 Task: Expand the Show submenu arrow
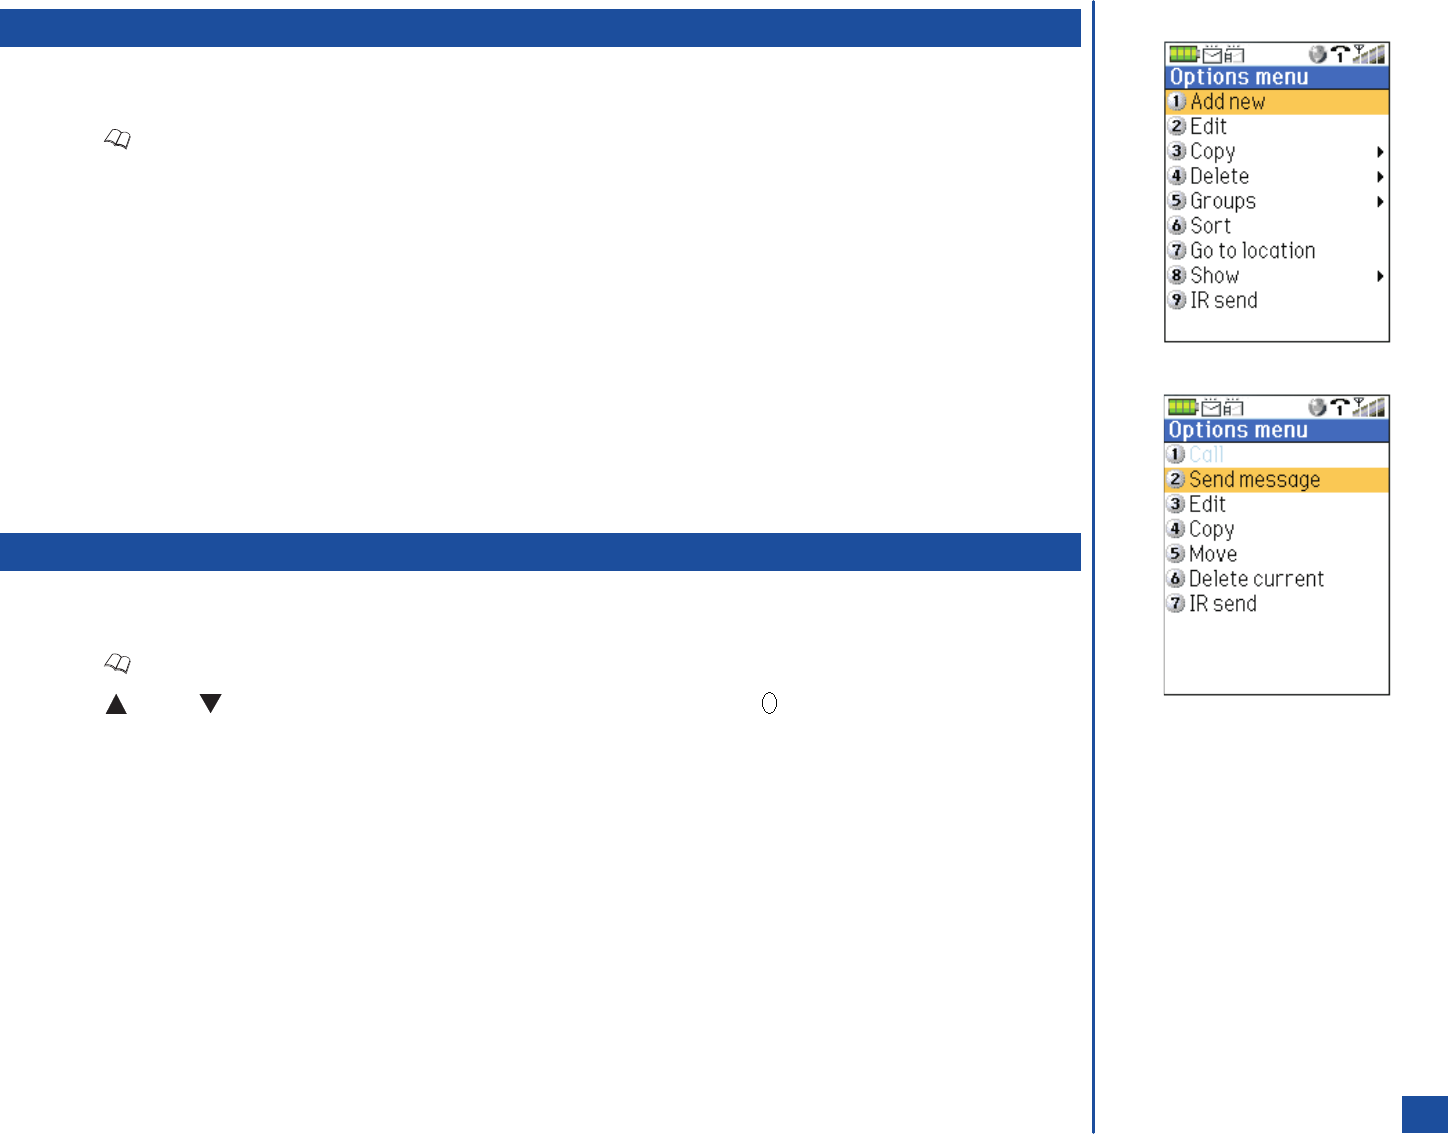click(1380, 276)
